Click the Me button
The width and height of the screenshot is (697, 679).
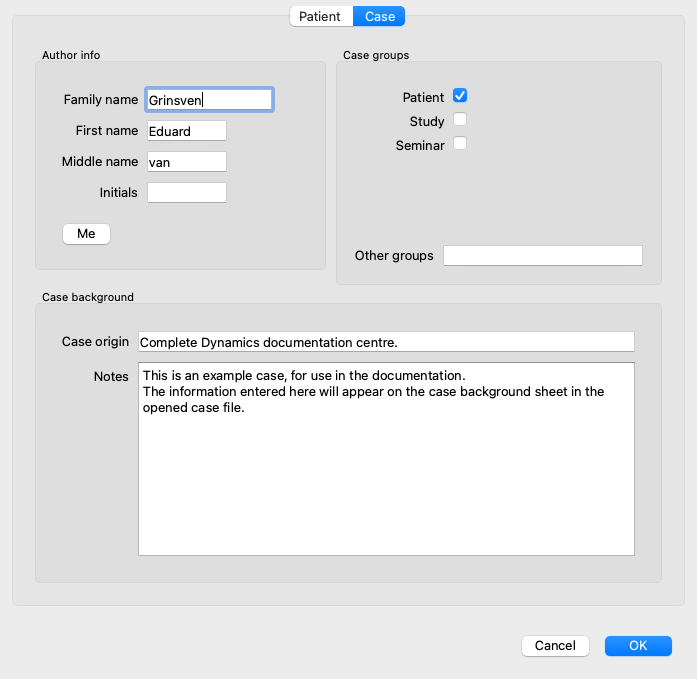click(x=86, y=234)
